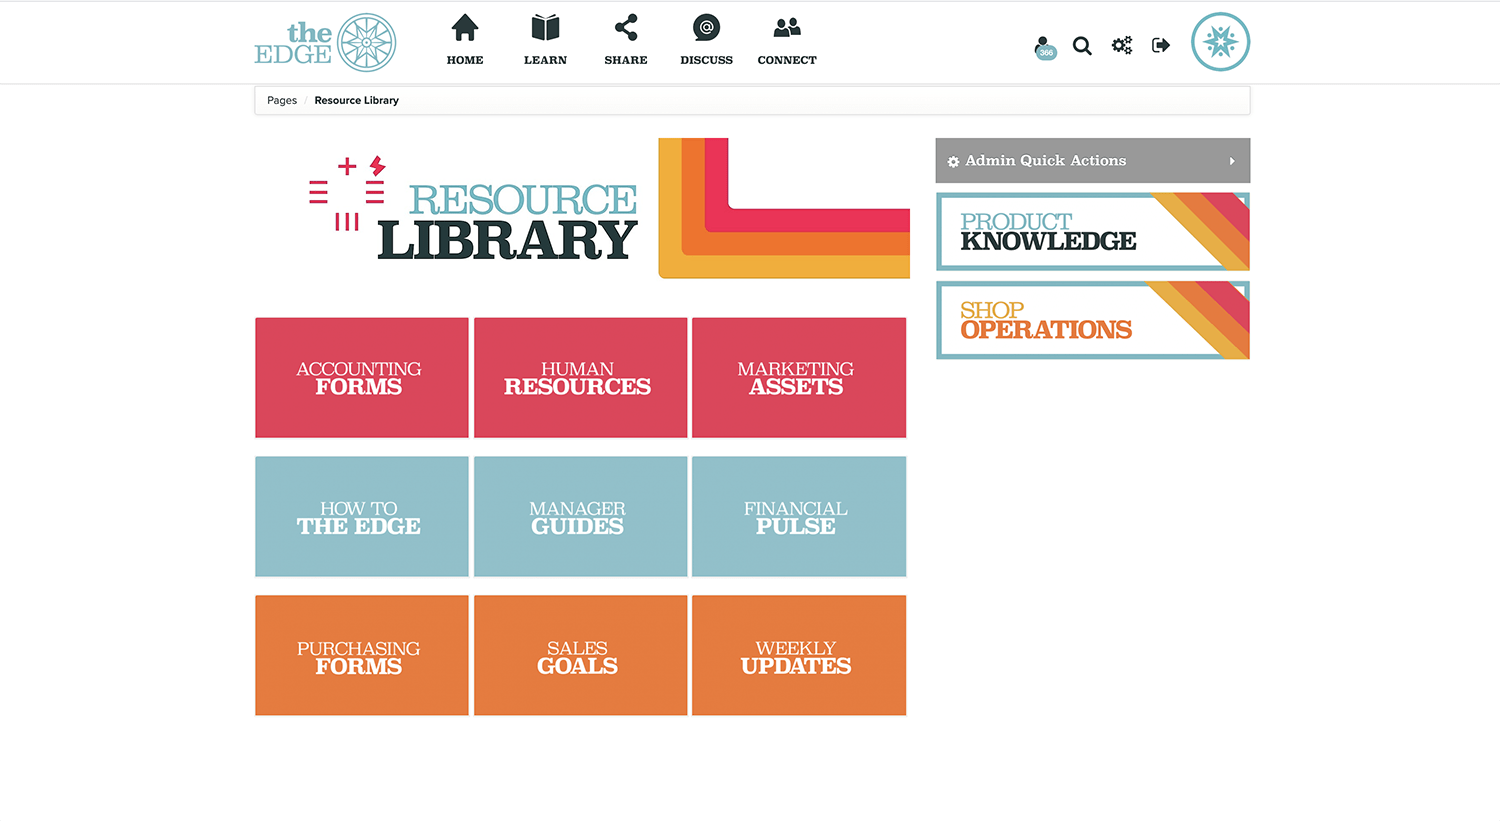The width and height of the screenshot is (1500, 821).
Task: Expand the Admin Quick Actions panel
Action: 1092,161
